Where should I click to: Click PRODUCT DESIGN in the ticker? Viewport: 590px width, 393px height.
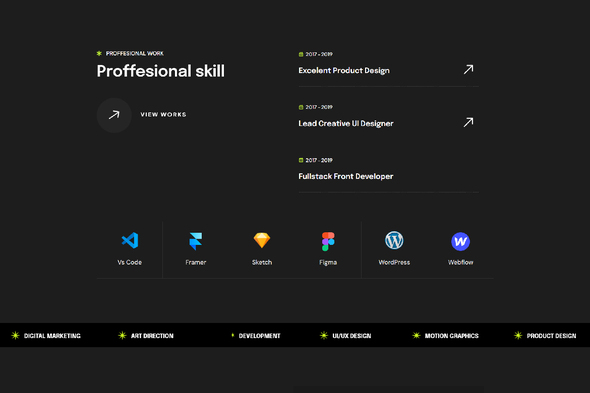coord(551,336)
